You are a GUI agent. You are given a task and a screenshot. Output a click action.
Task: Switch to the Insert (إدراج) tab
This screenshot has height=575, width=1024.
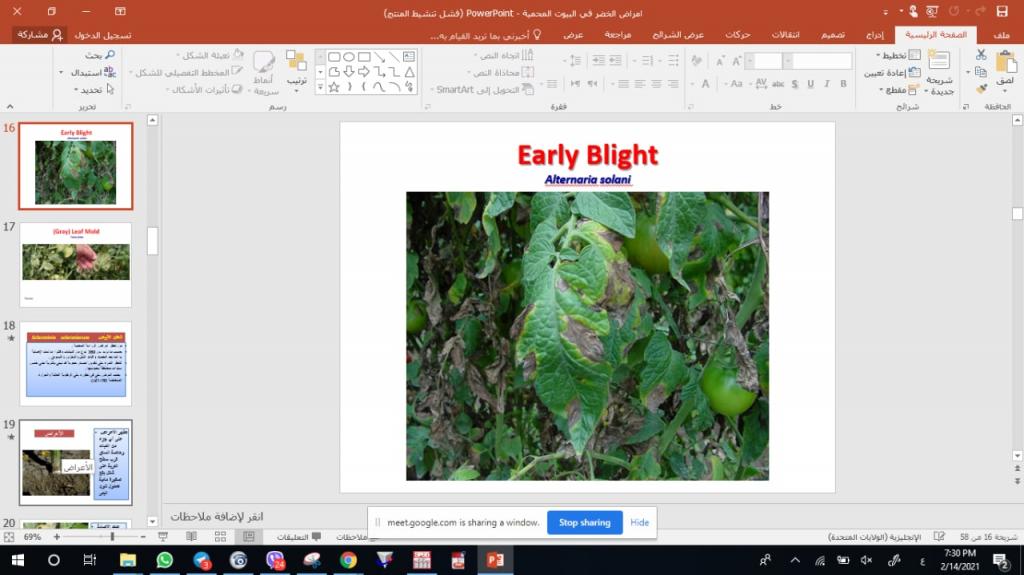click(x=874, y=34)
